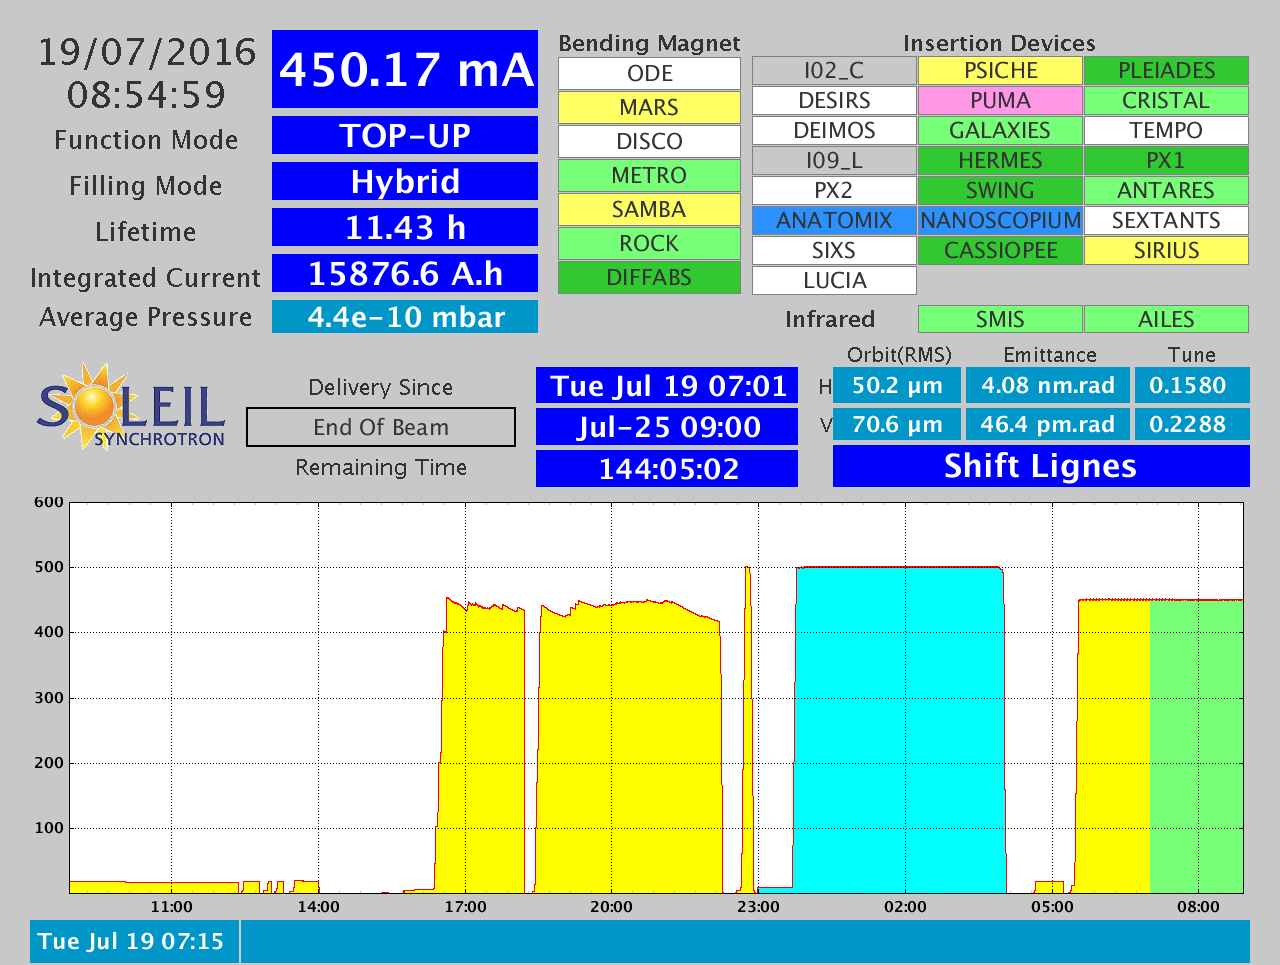Select the Hybrid filling mode value
Viewport: 1280px width, 965px height.
(405, 181)
